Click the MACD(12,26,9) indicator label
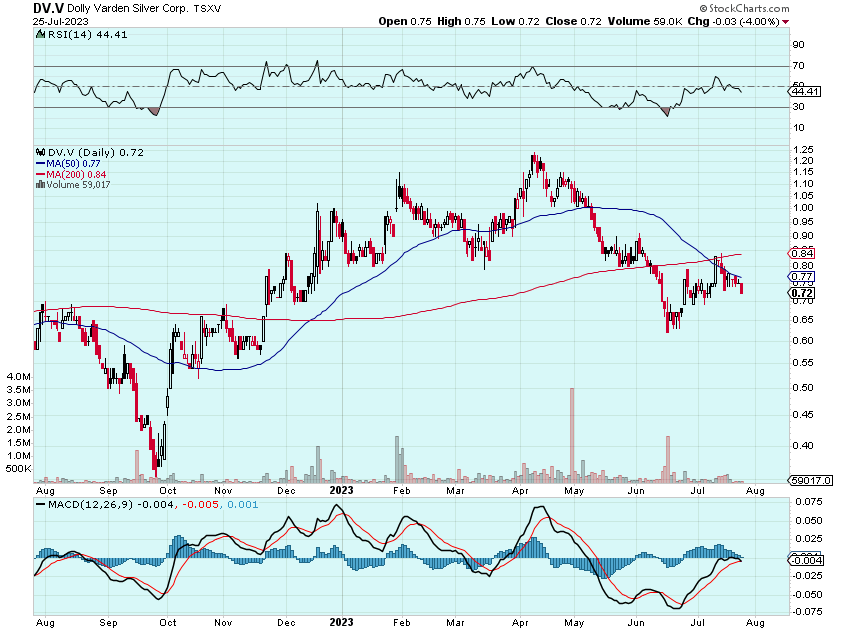849x630 pixels. (90, 504)
